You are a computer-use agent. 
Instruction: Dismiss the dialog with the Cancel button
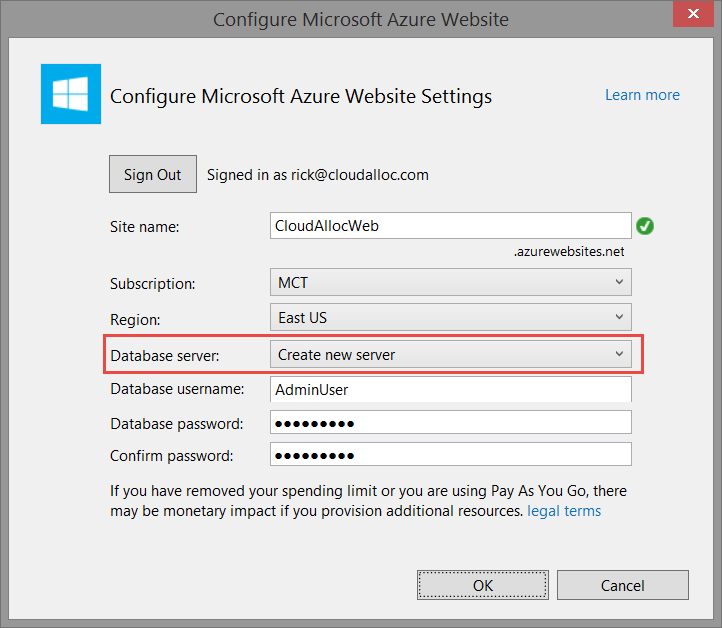click(622, 585)
